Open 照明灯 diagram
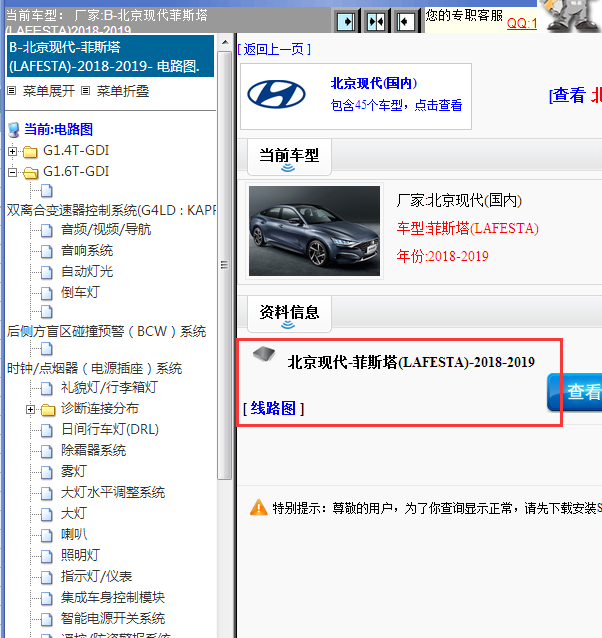Viewport: 602px width, 638px height. 81,555
